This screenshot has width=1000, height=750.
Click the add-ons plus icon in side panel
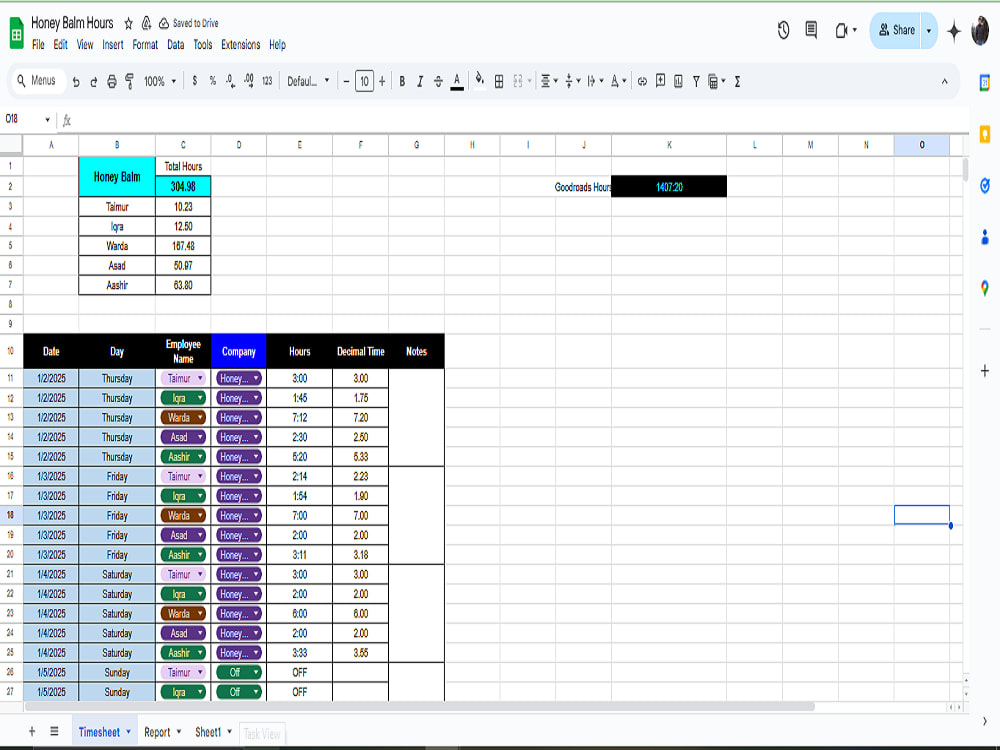pos(985,371)
